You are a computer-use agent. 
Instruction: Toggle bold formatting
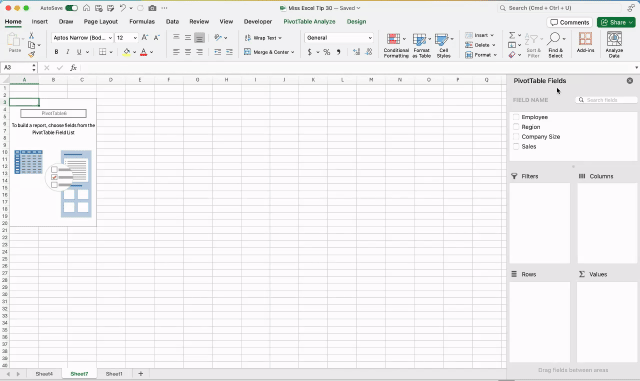[x=56, y=52]
